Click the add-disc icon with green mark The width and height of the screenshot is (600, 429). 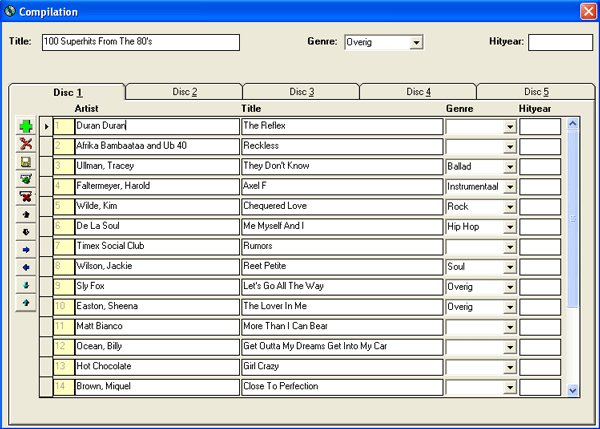coord(26,179)
